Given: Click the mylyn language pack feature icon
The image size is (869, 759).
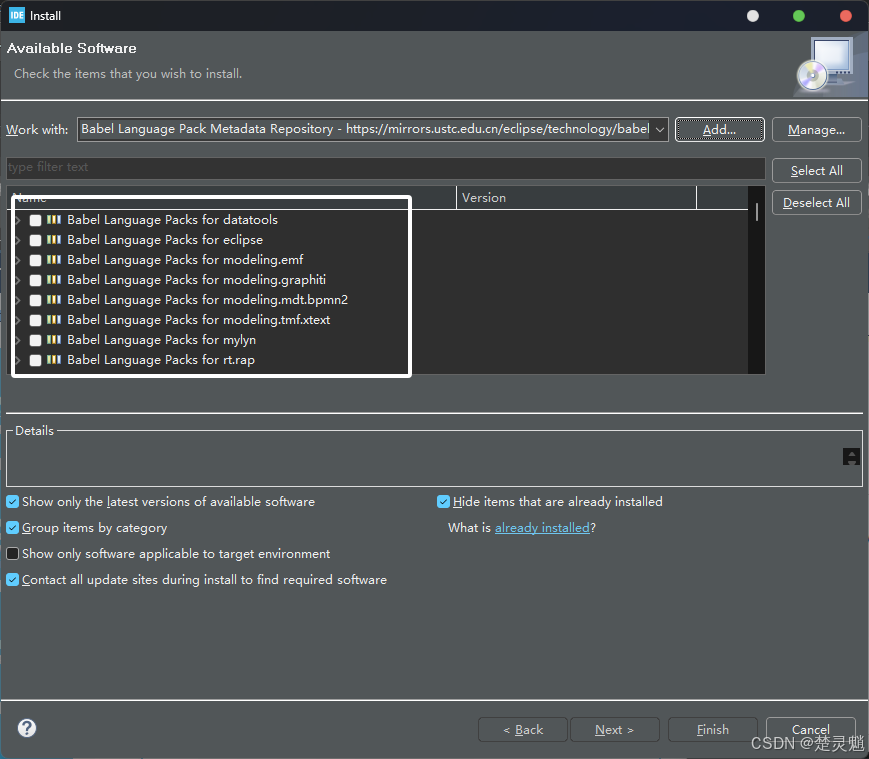Looking at the screenshot, I should 54,340.
